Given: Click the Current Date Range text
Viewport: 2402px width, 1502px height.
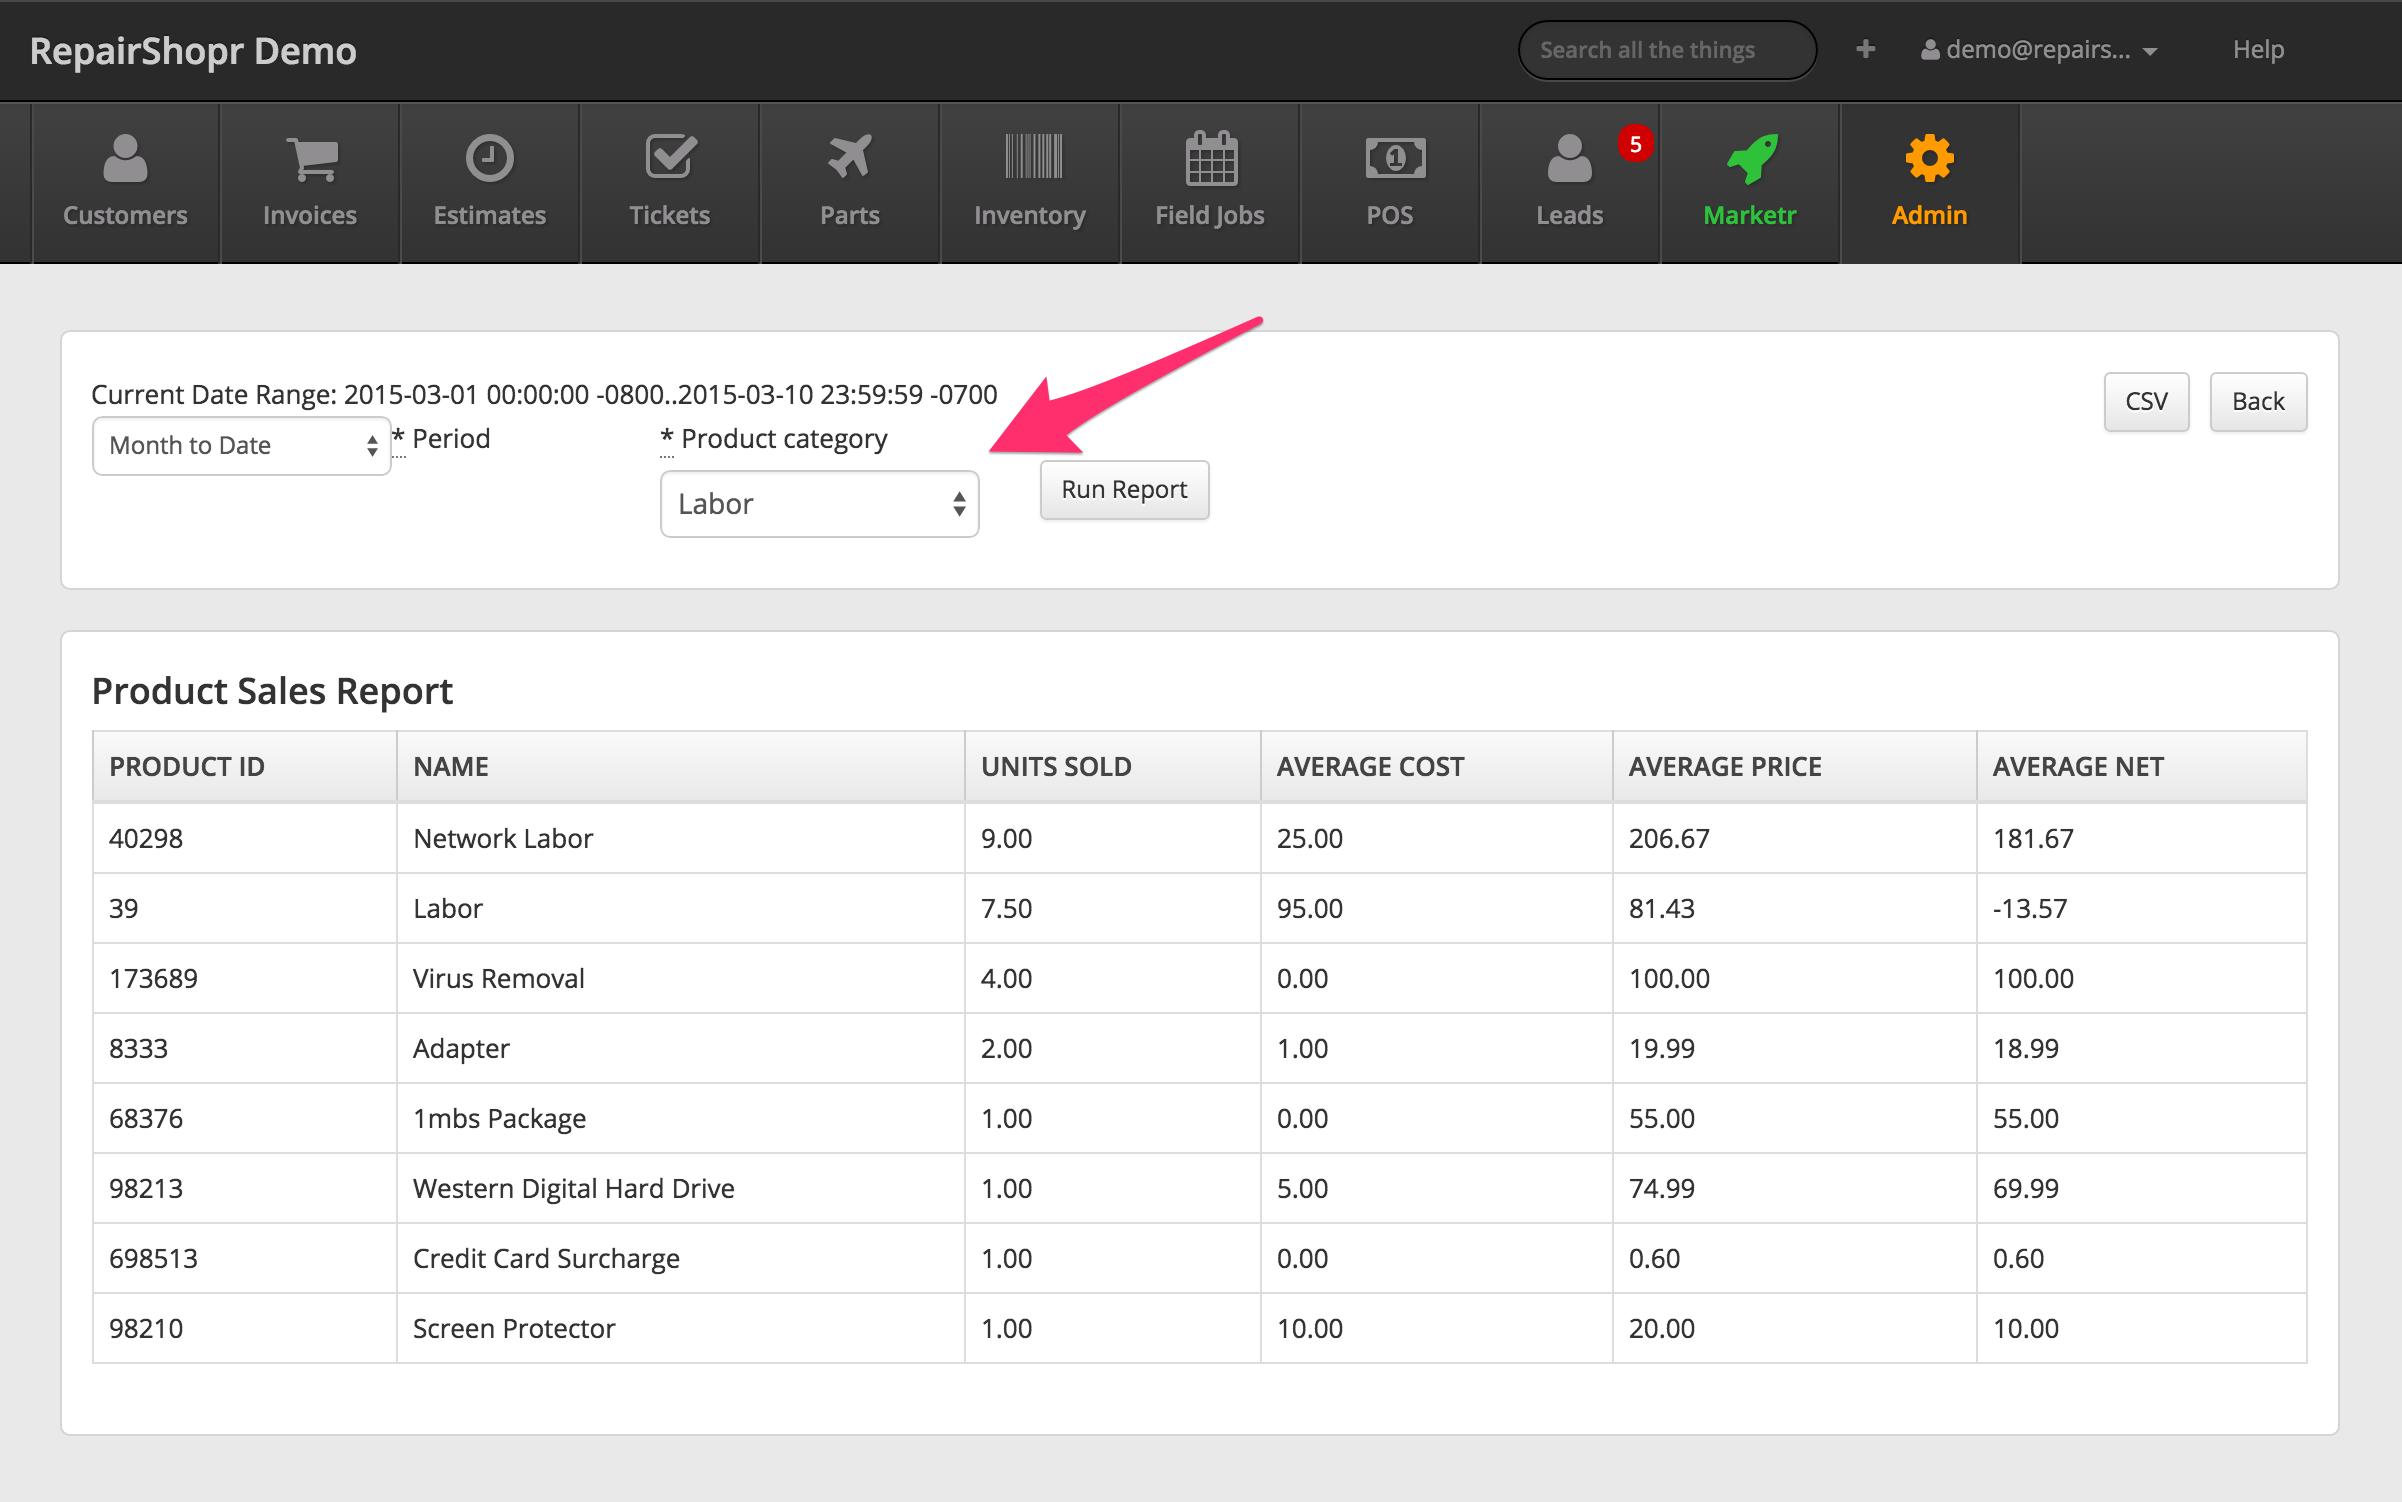Looking at the screenshot, I should tap(544, 394).
